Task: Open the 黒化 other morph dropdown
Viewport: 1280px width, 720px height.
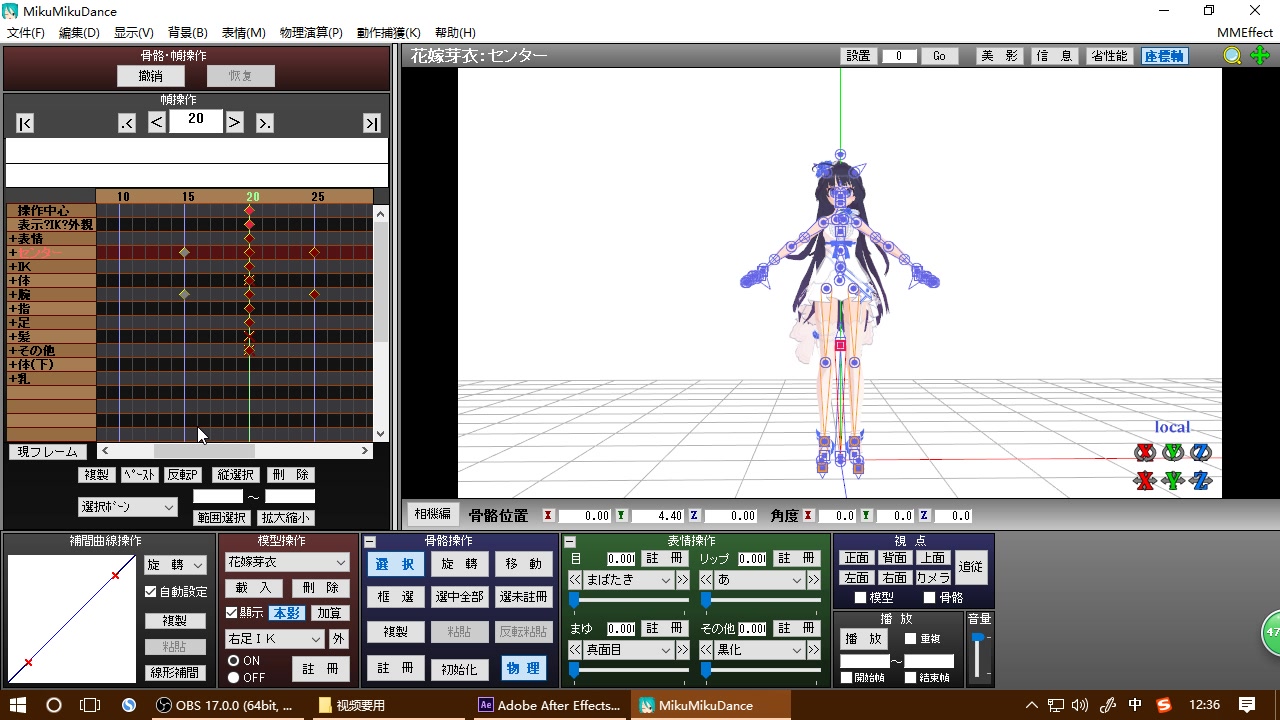Action: [x=759, y=650]
